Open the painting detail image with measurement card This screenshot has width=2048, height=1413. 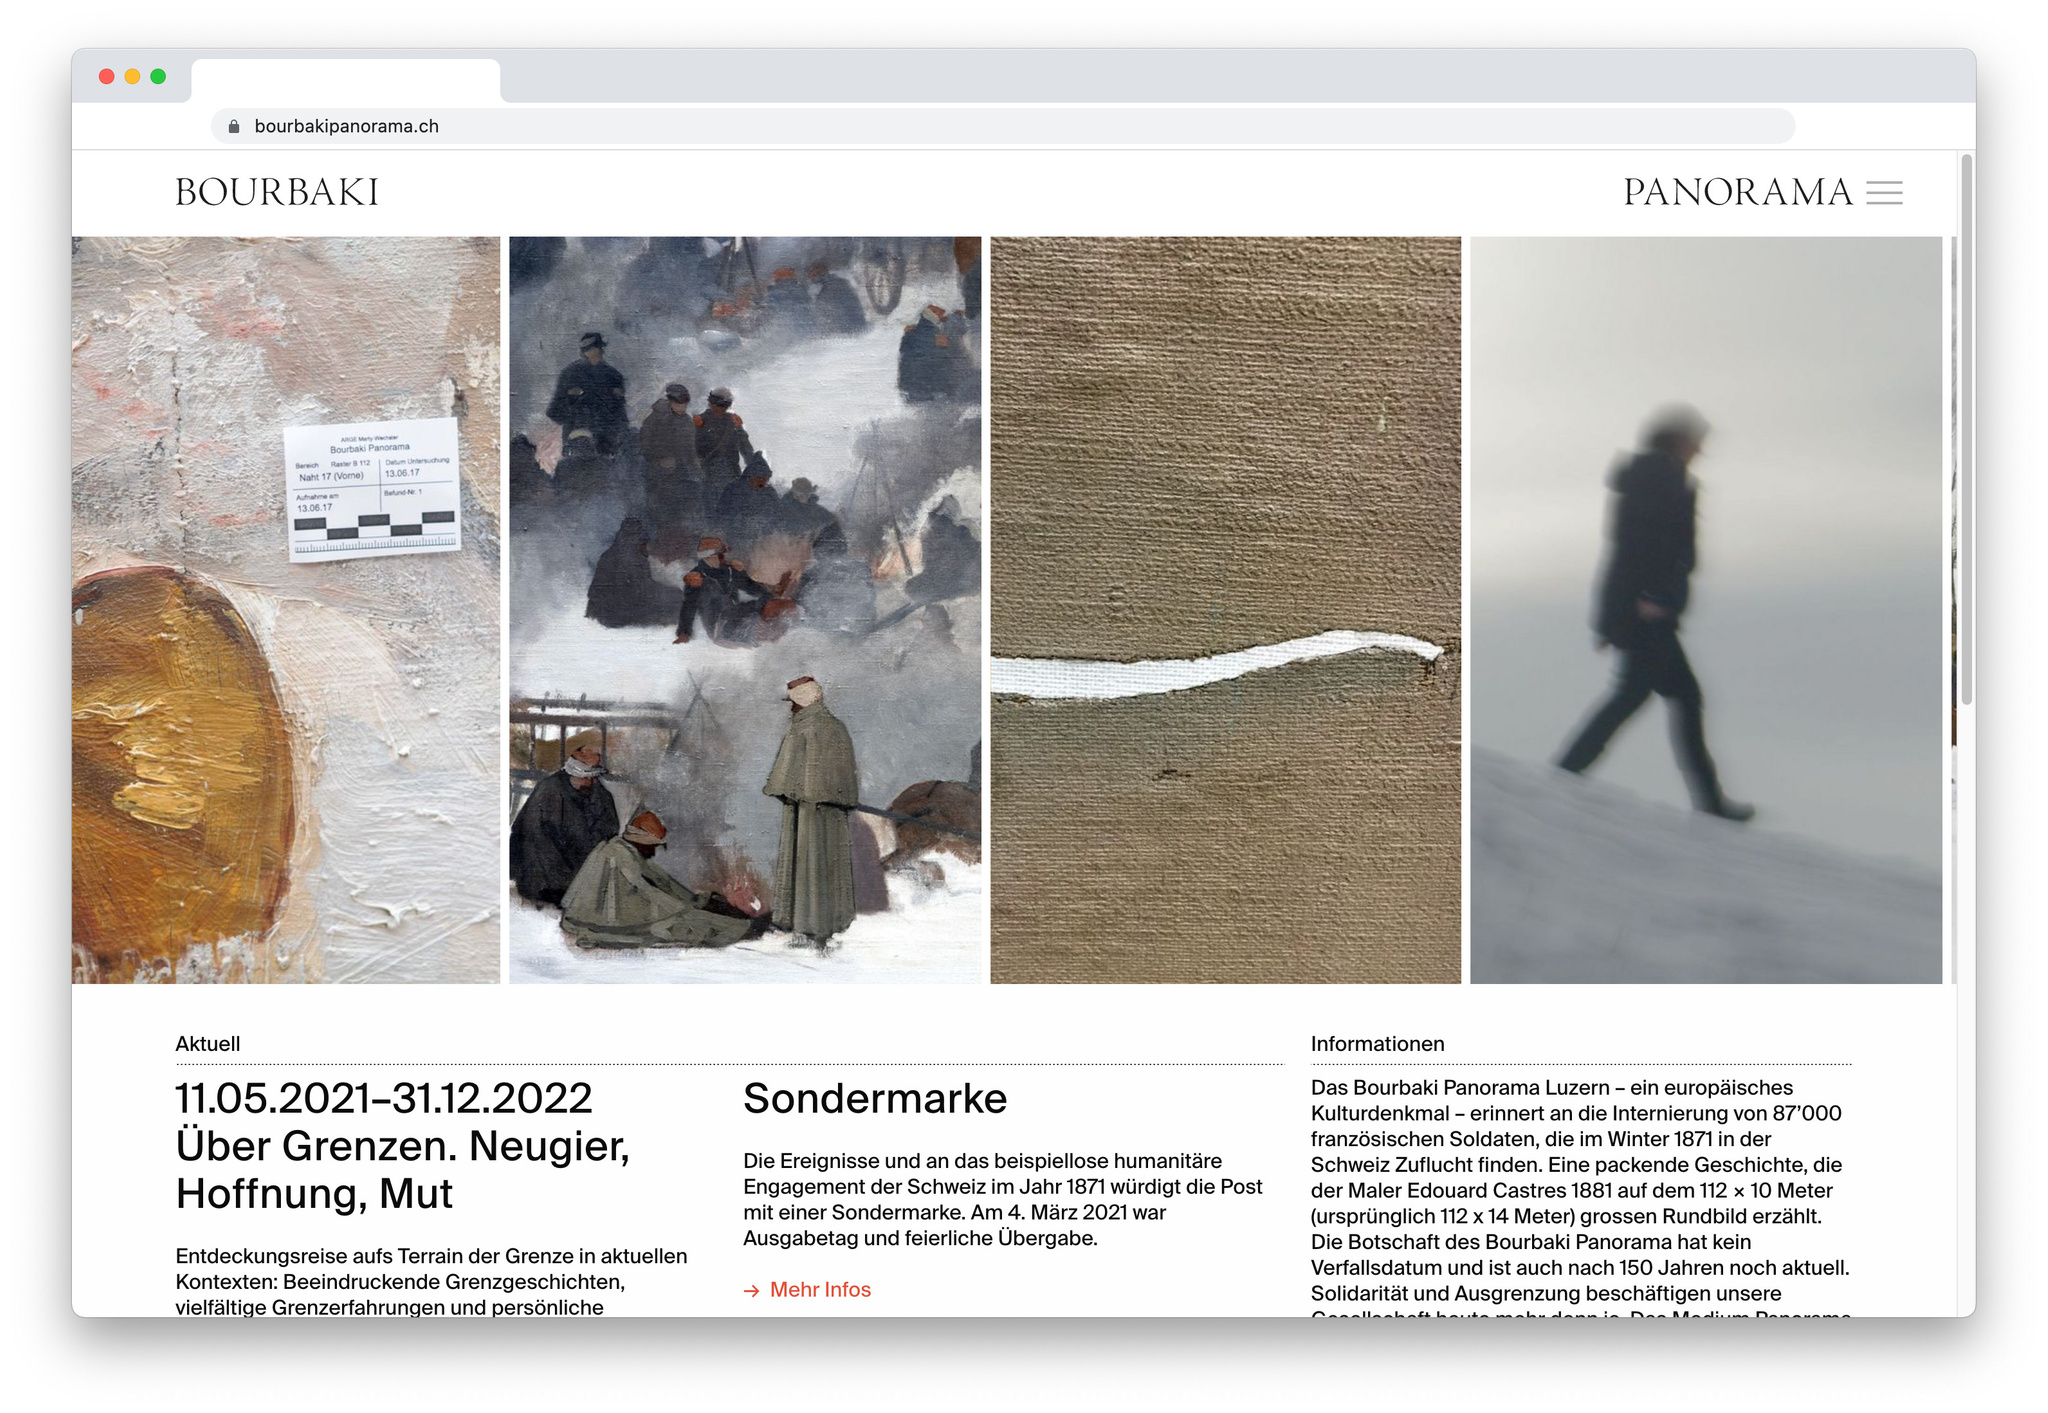point(286,610)
